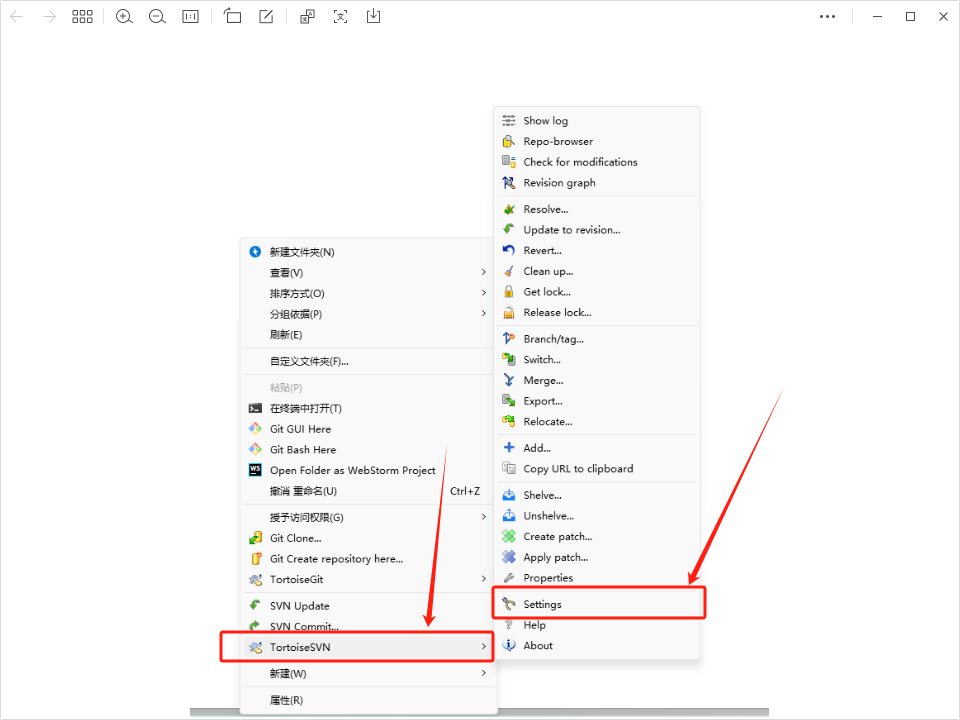This screenshot has height=720, width=960.
Task: Expand the 新建(W) submenu arrow
Action: pos(484,673)
